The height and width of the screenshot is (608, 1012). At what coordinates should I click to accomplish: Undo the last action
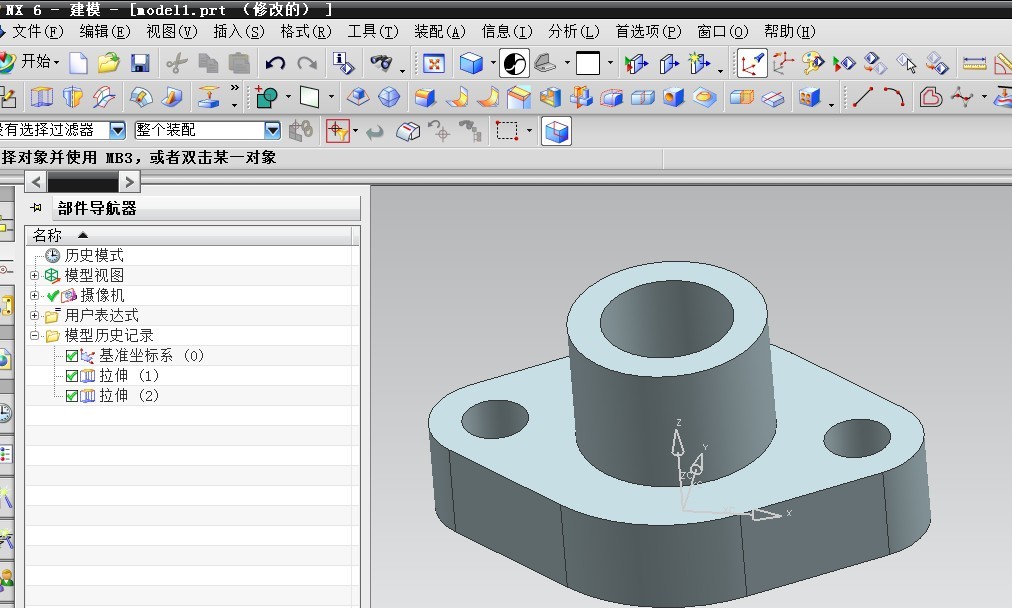click(x=275, y=63)
